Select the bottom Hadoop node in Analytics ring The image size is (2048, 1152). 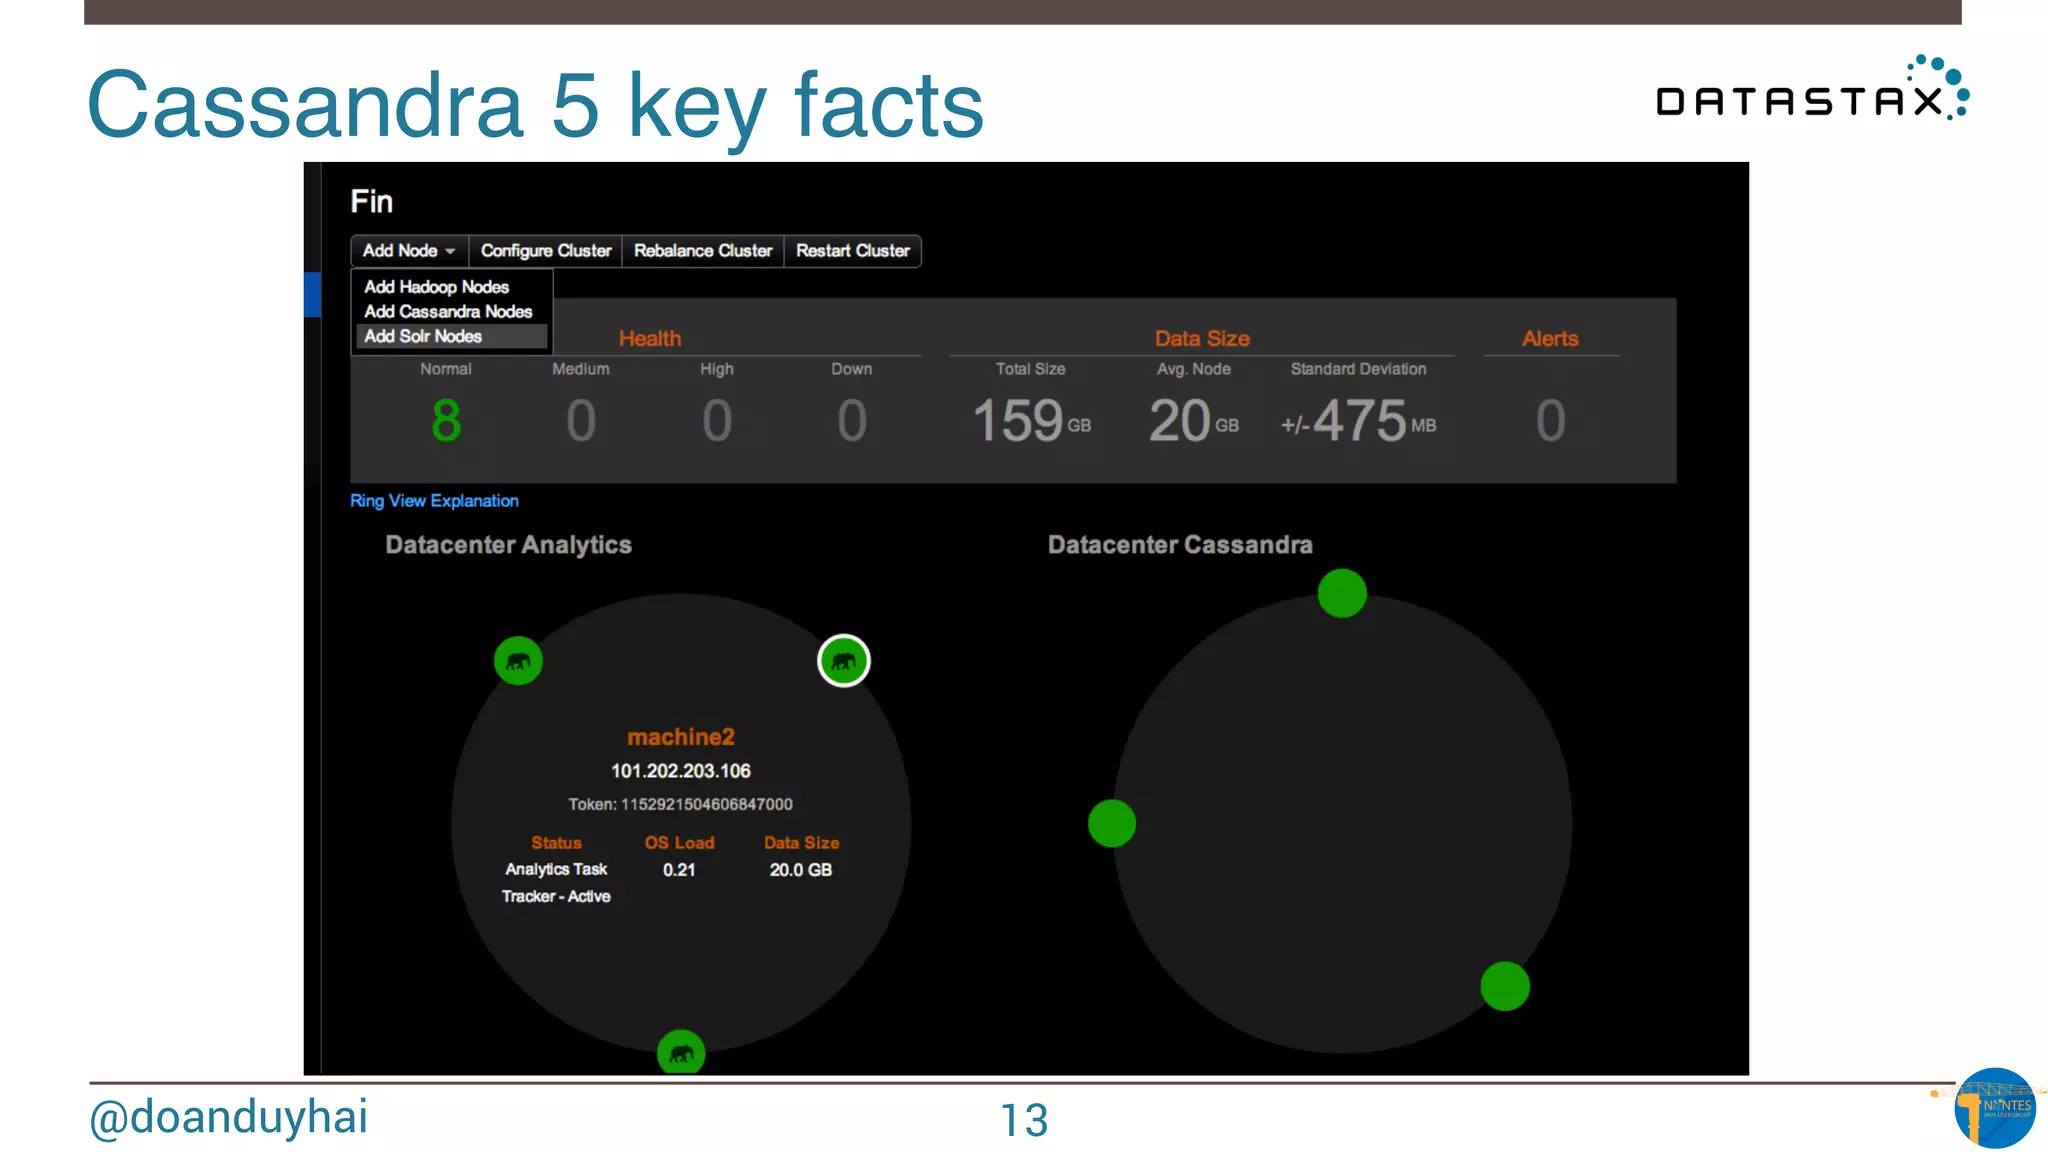(681, 1053)
